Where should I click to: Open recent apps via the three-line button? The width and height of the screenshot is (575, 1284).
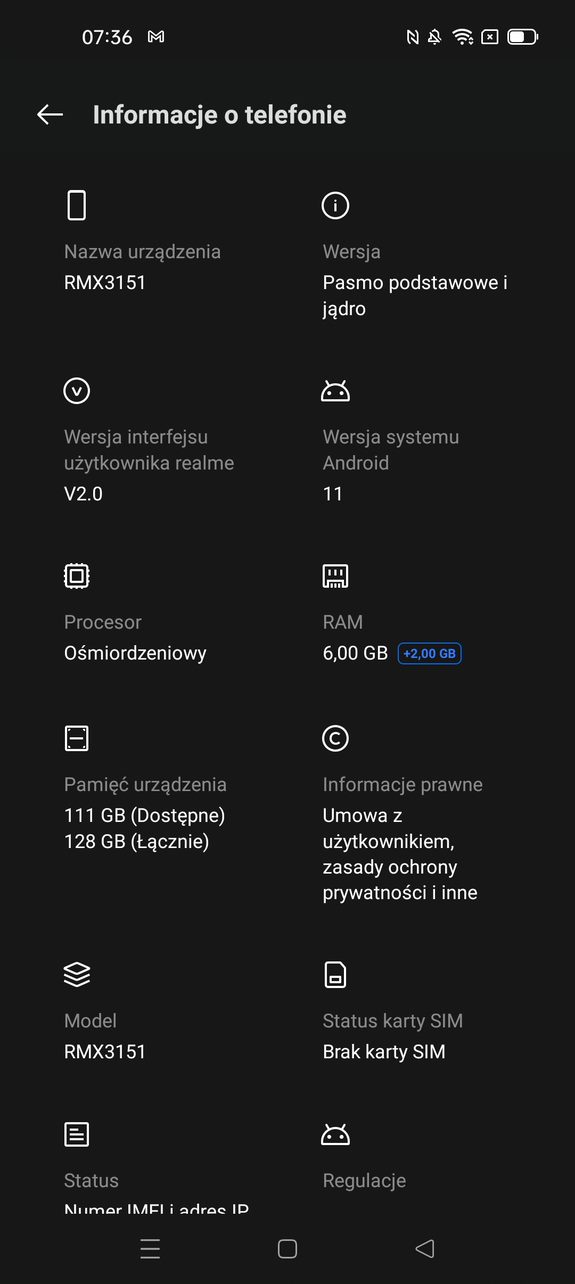(x=150, y=1248)
